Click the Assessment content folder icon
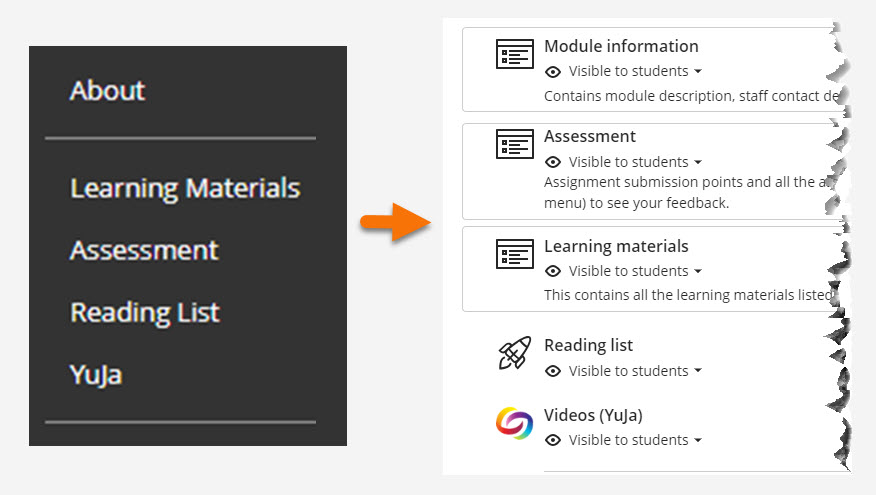This screenshot has width=876, height=495. tap(515, 145)
